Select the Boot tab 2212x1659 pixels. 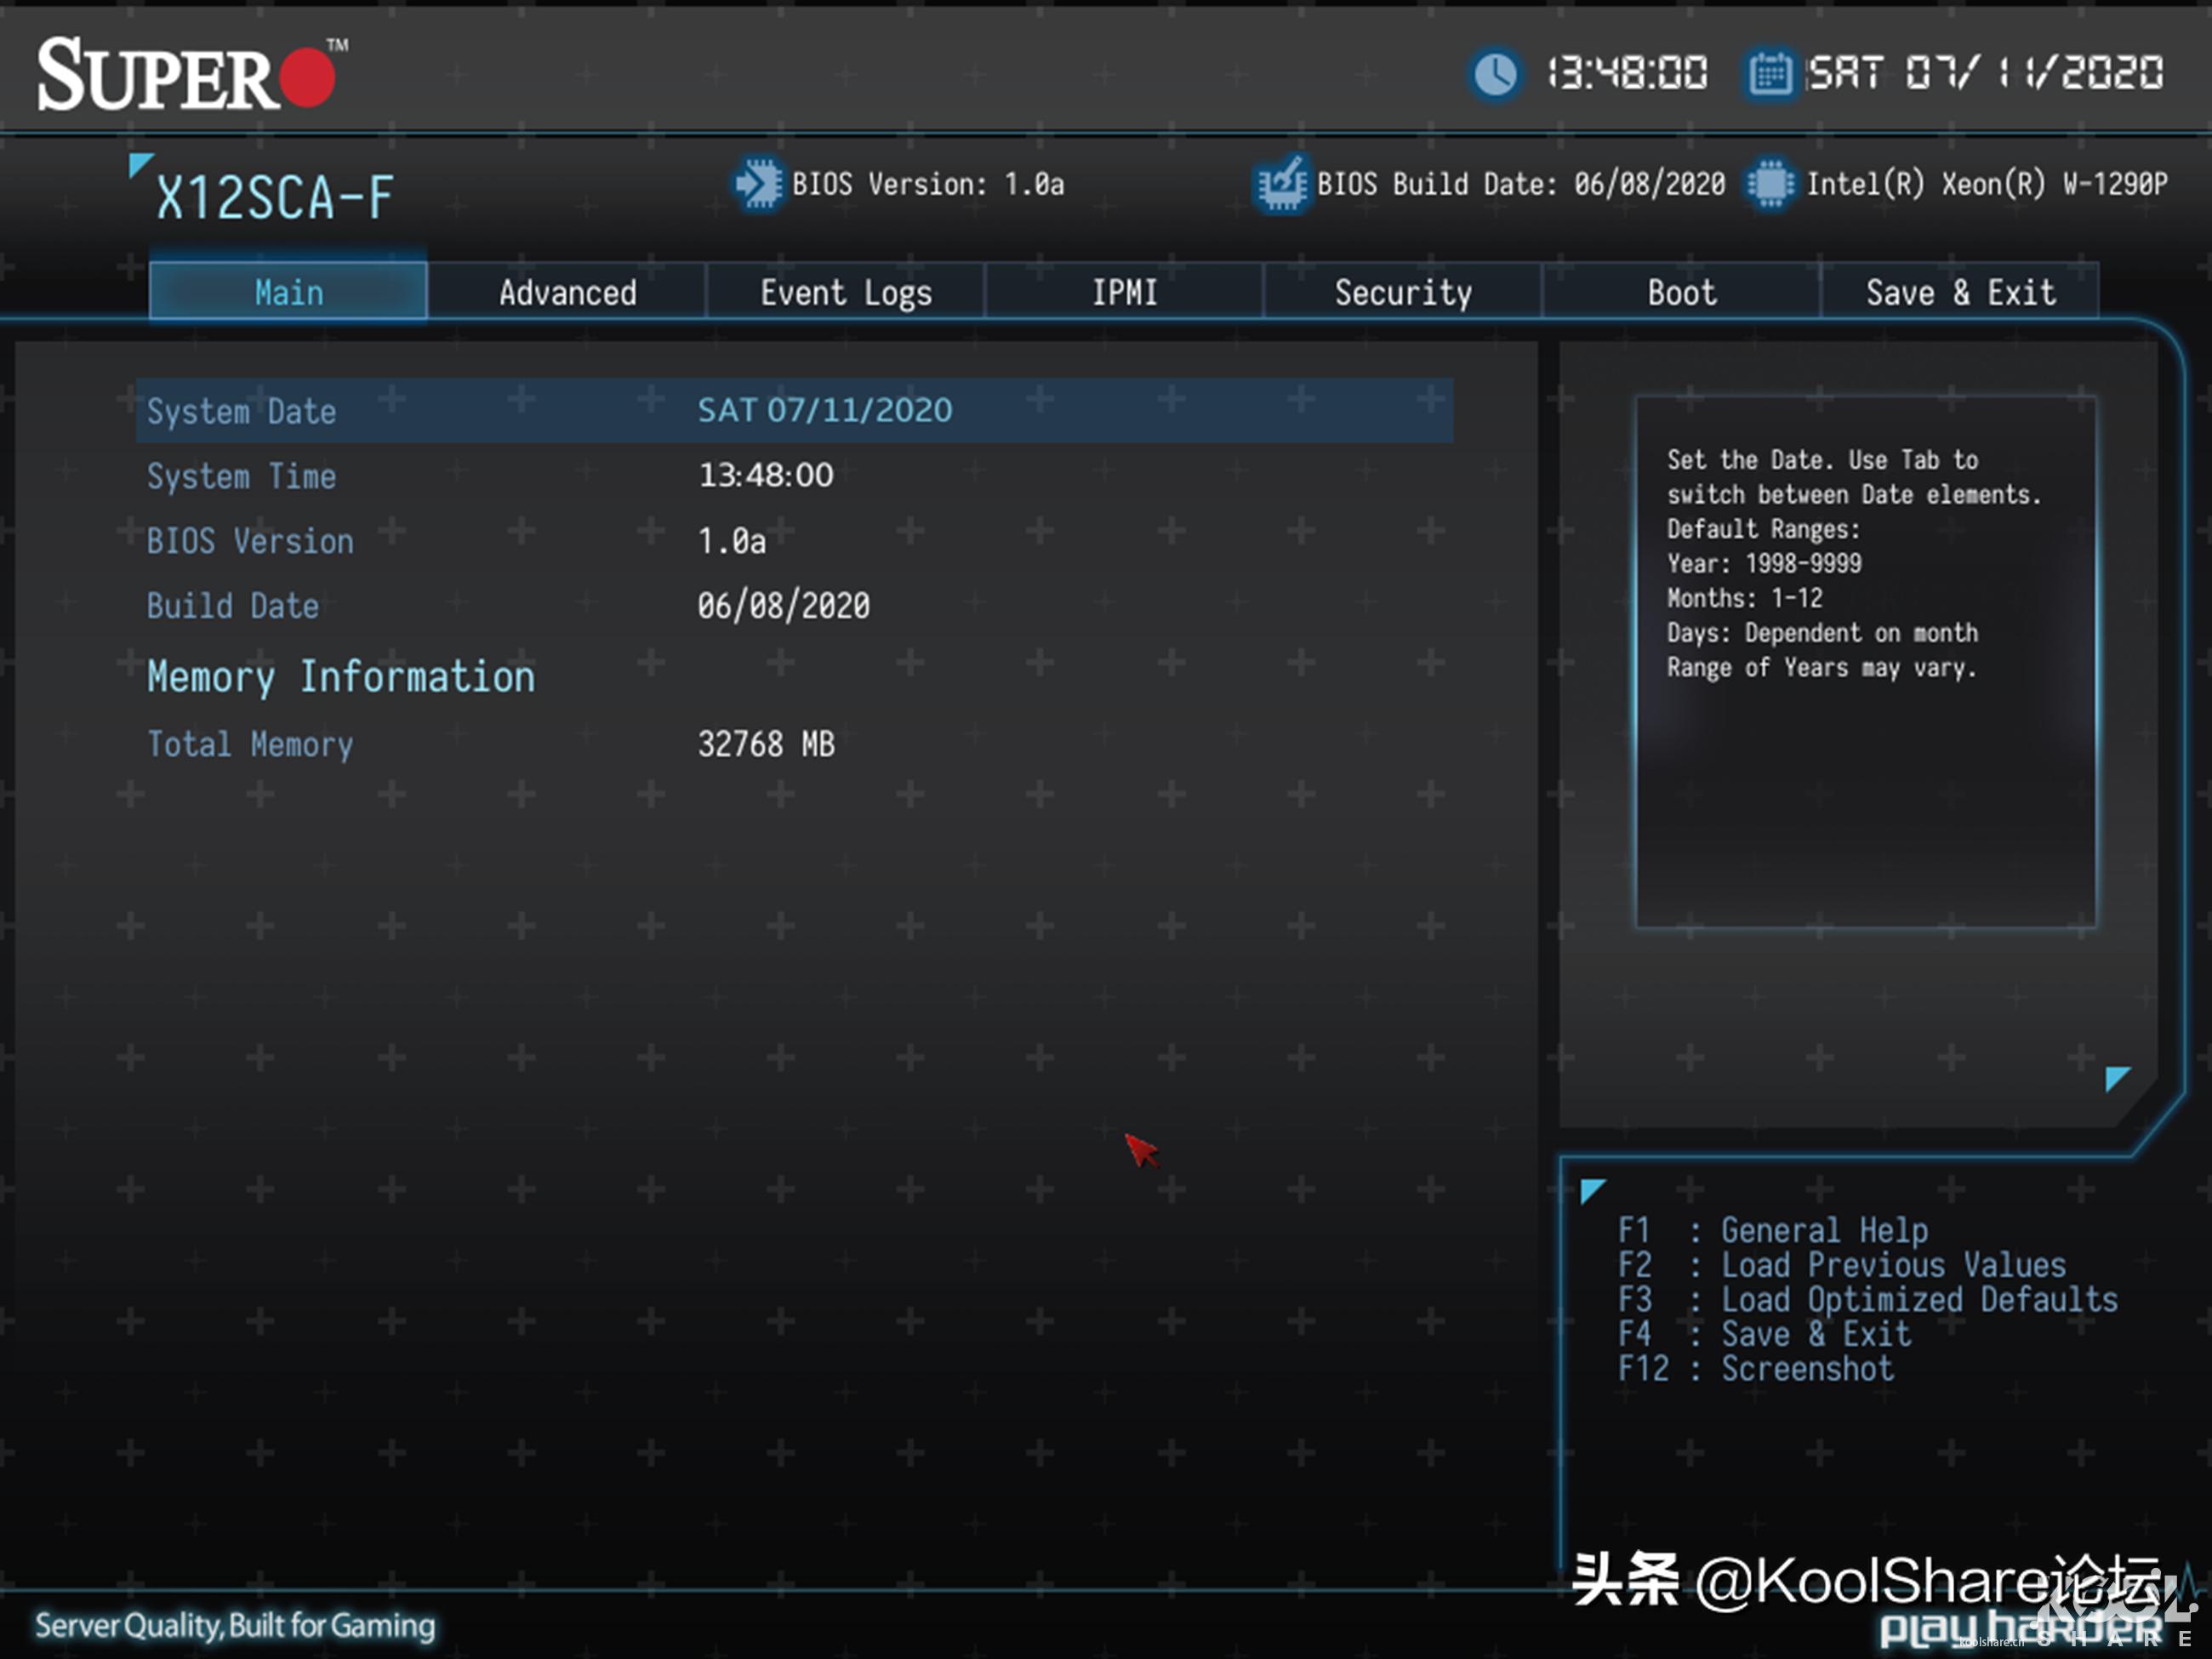pos(1681,292)
